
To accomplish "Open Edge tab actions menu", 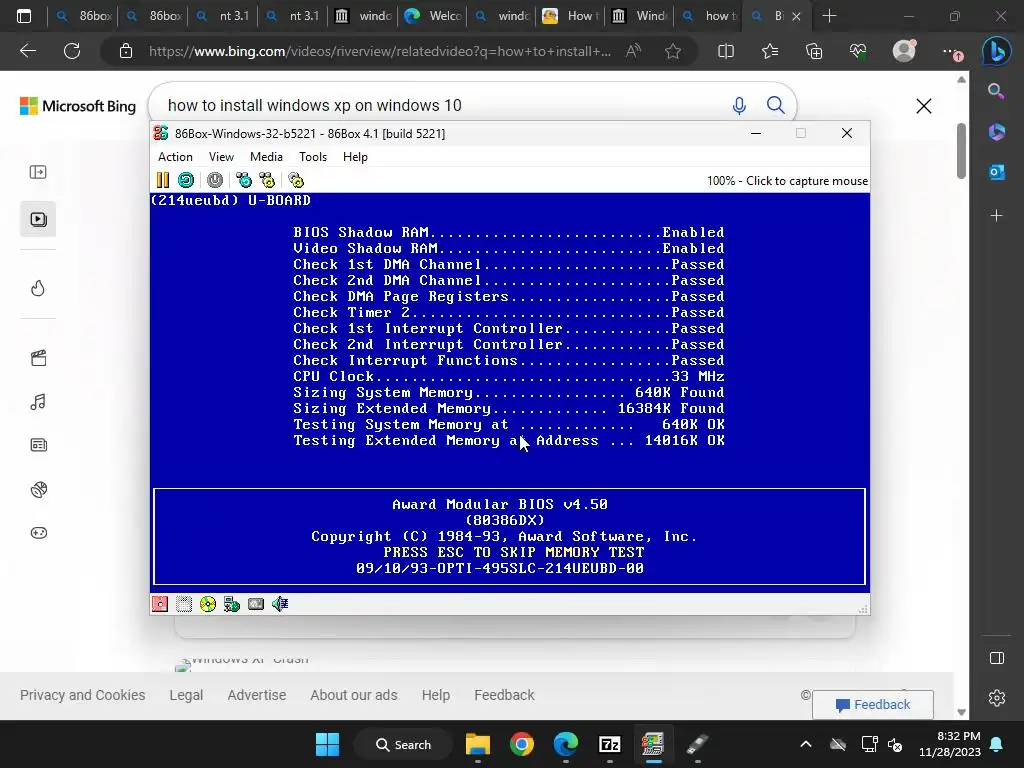I will (24, 16).
